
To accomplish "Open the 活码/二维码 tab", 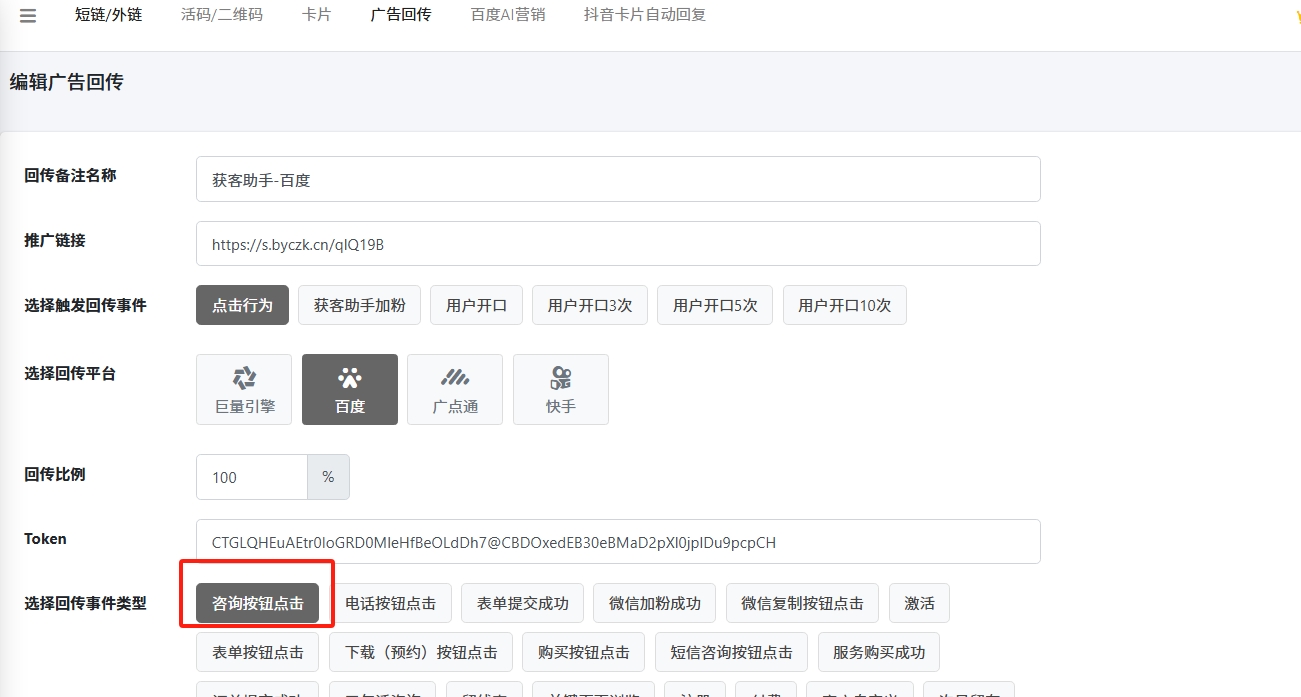I will click(222, 16).
